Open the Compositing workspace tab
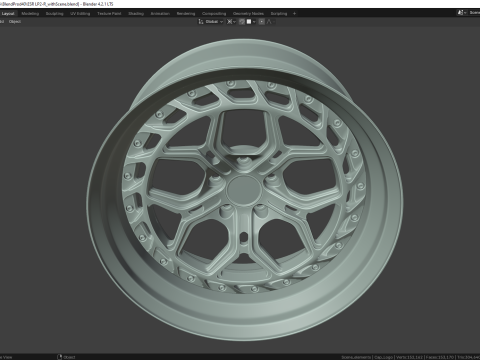 [214, 14]
